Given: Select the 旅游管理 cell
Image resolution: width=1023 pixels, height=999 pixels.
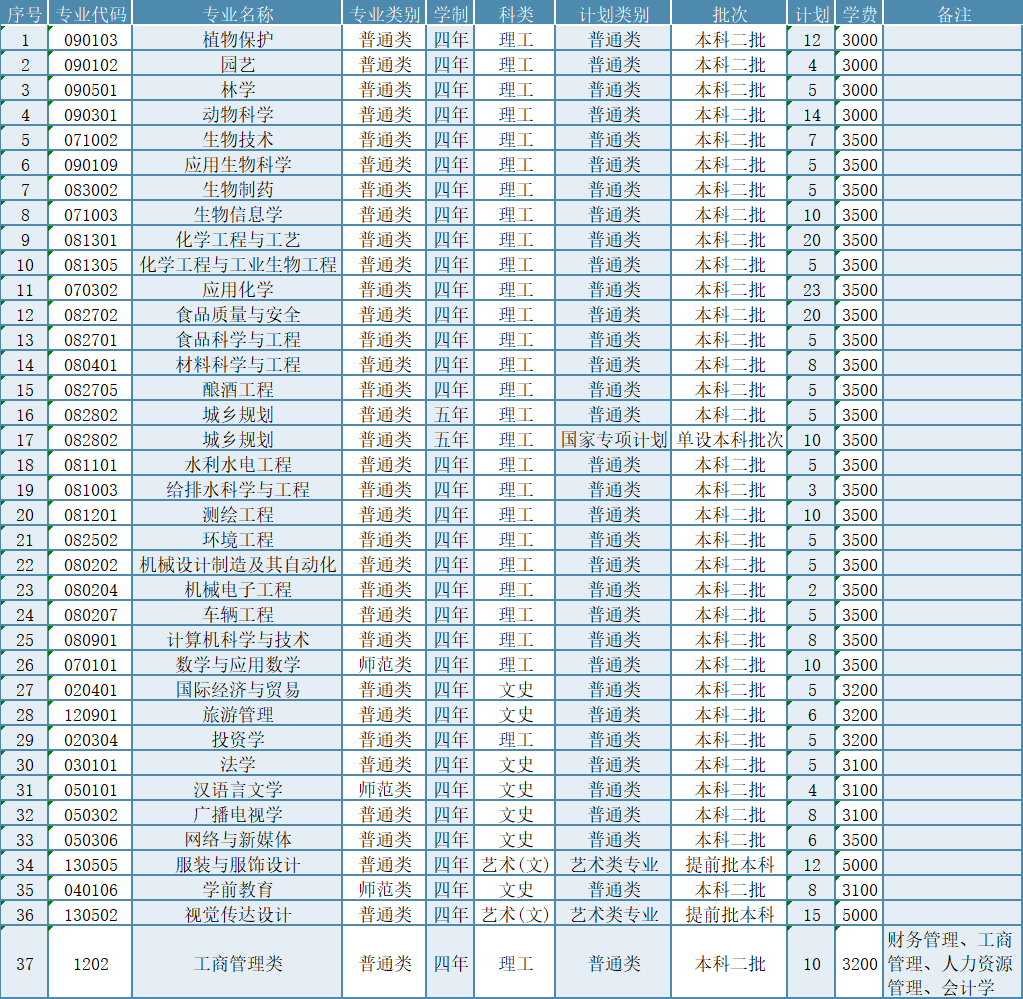Looking at the screenshot, I should tap(237, 715).
